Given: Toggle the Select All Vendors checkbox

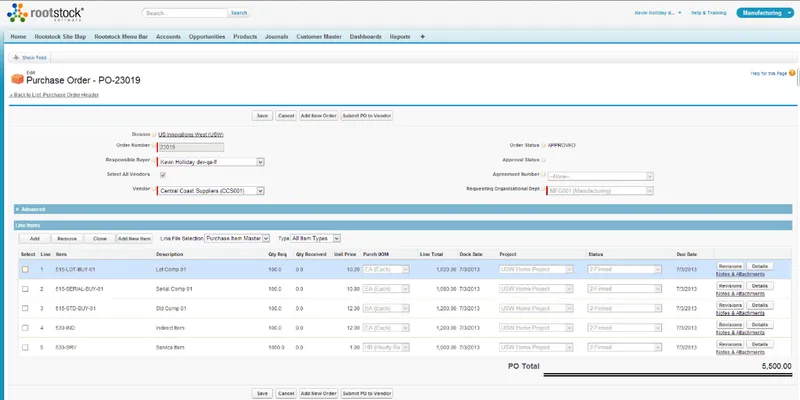Looking at the screenshot, I should [163, 175].
